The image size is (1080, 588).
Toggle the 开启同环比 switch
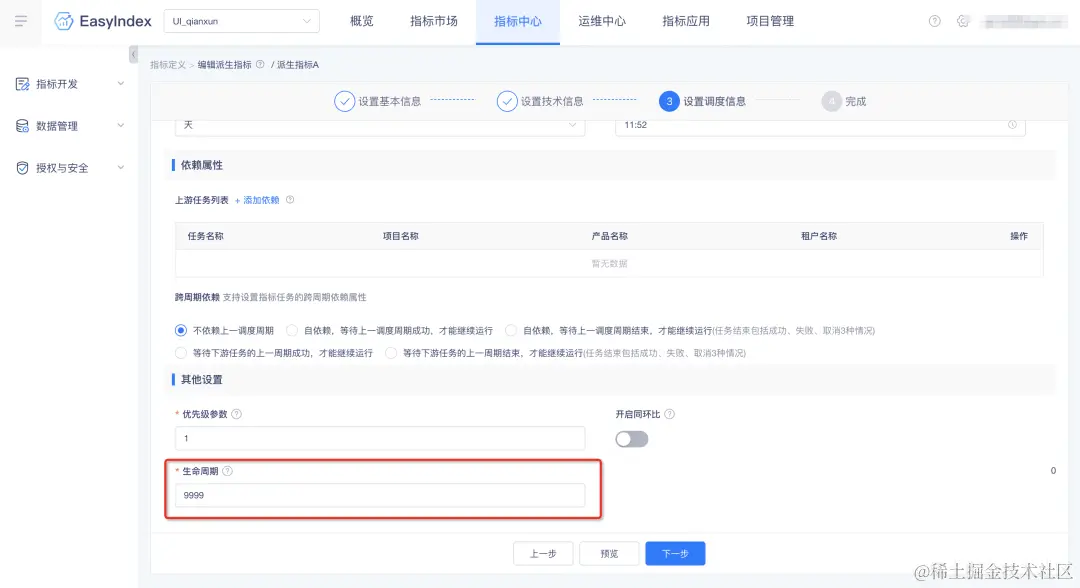632,439
